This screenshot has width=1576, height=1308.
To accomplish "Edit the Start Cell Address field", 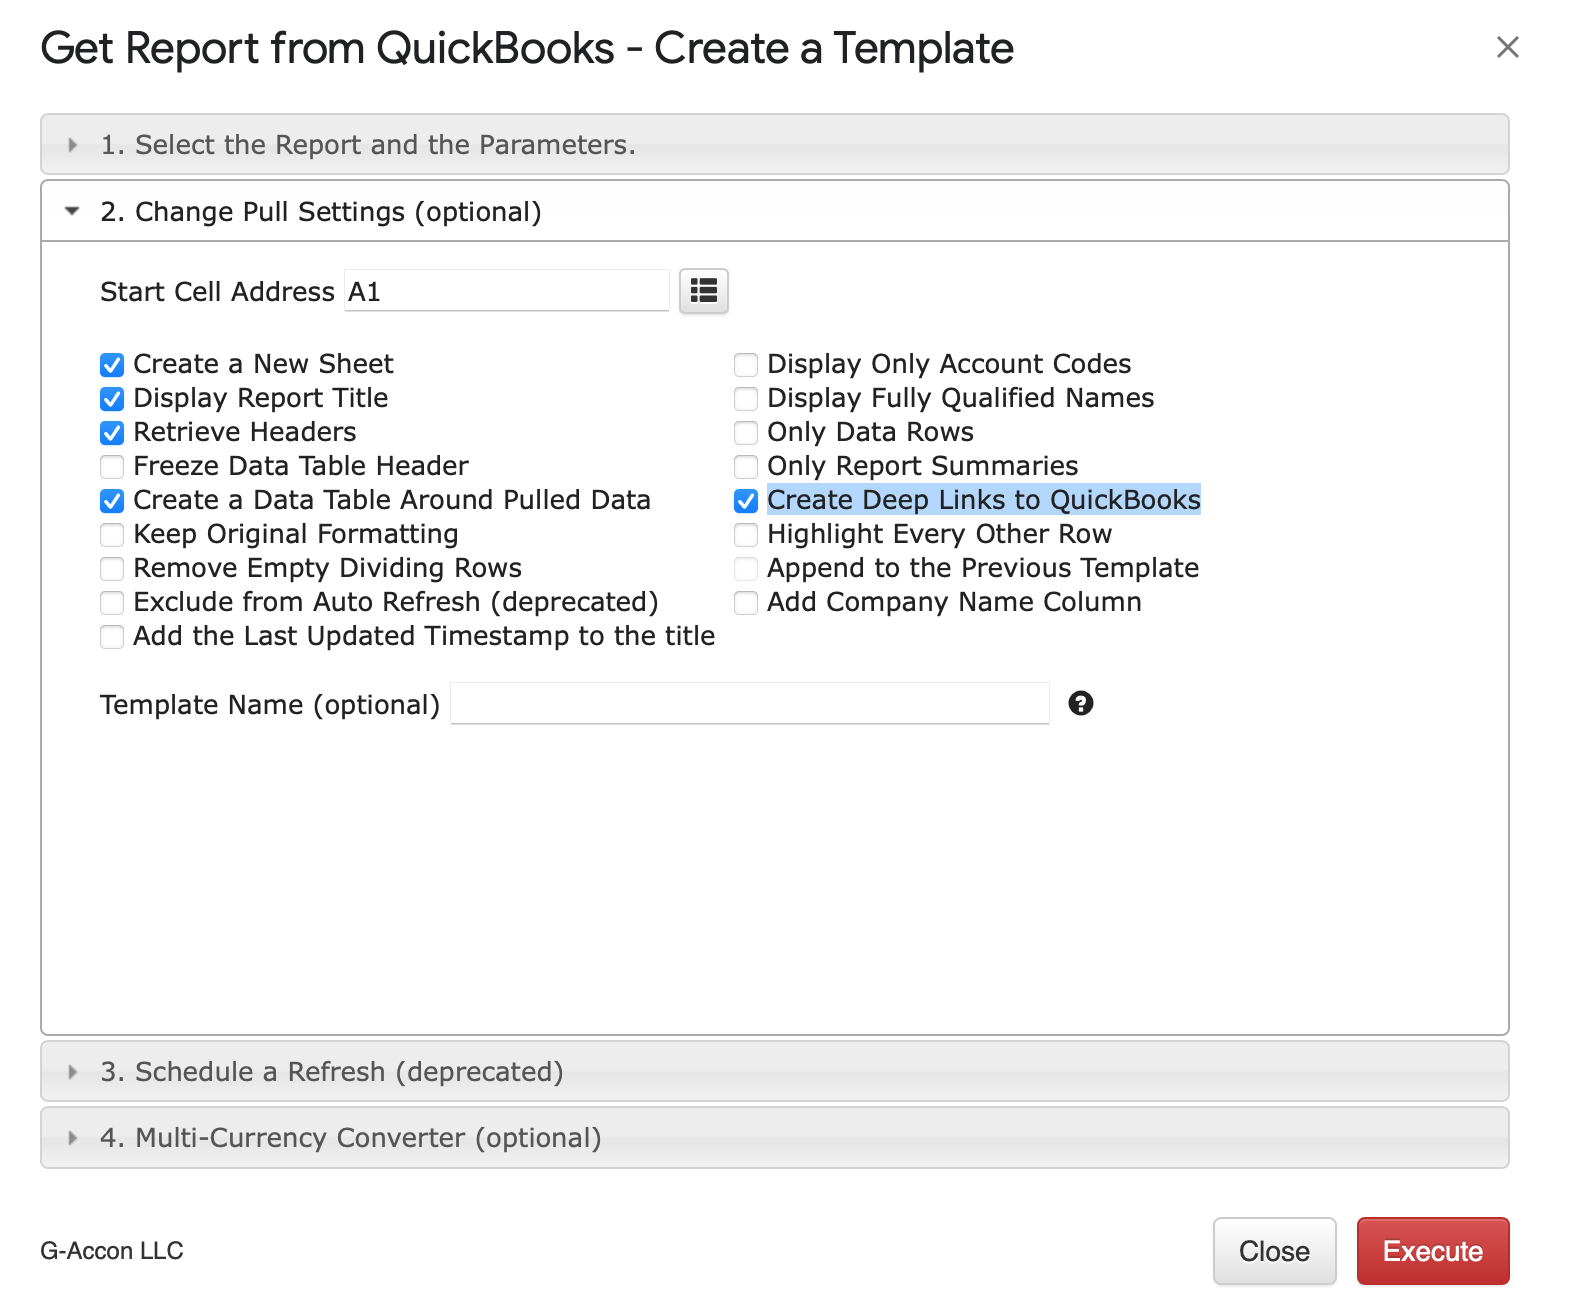I will (507, 291).
